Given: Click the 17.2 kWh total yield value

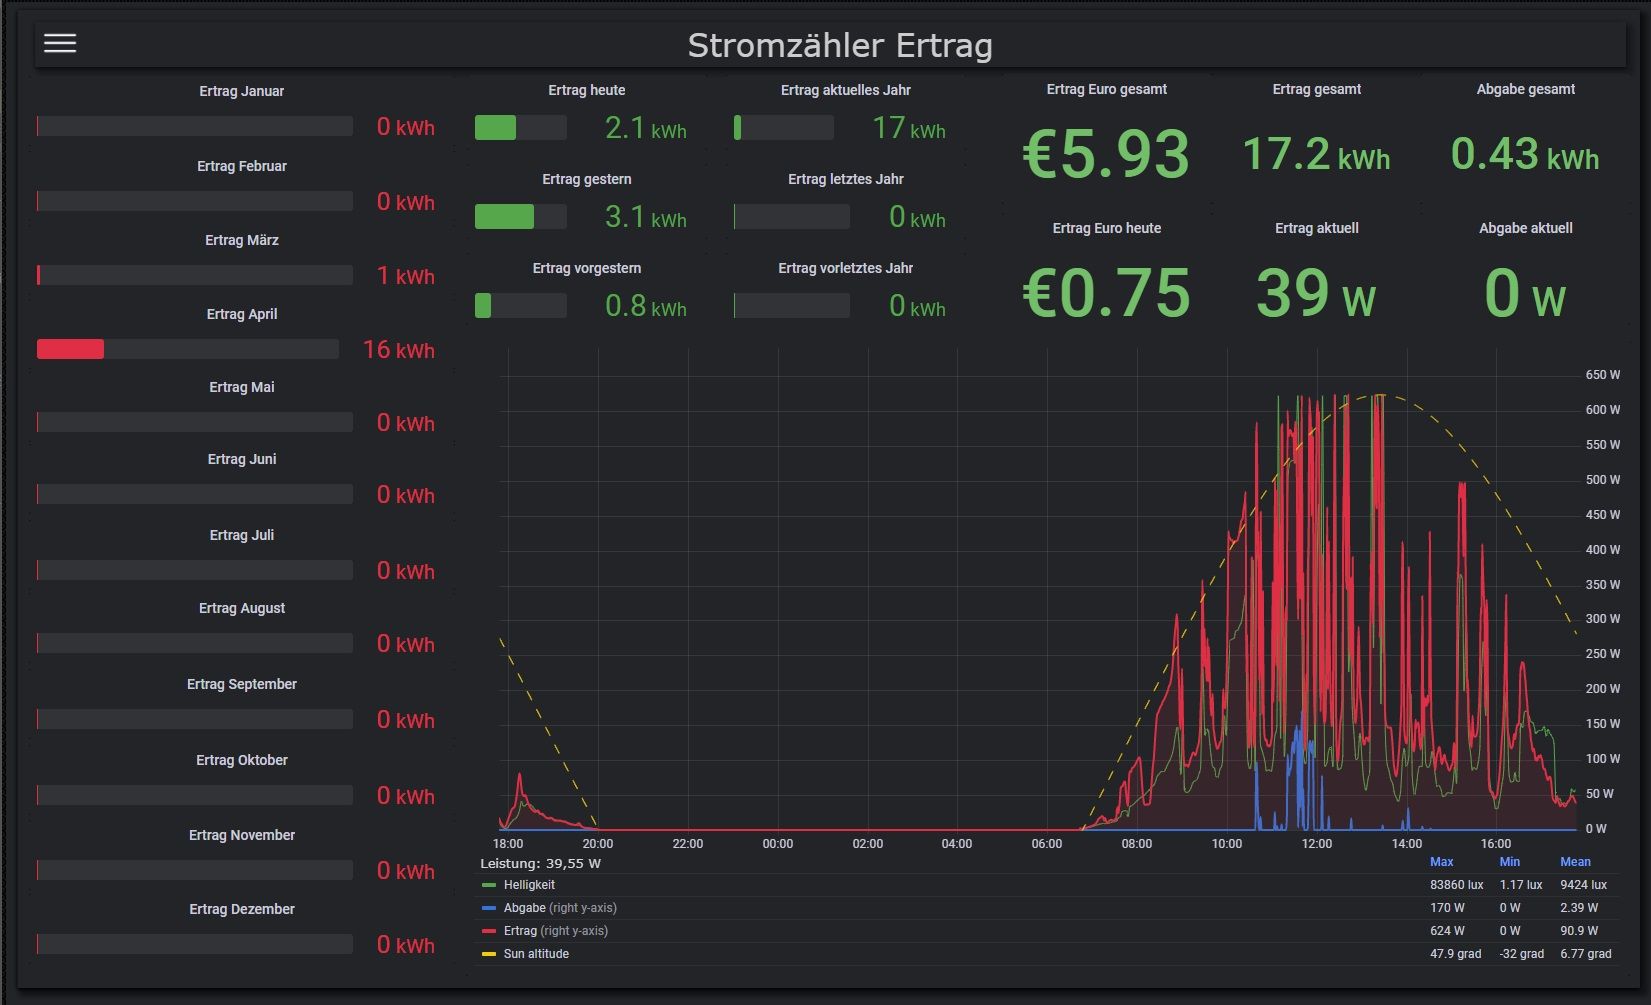Looking at the screenshot, I should pos(1316,155).
